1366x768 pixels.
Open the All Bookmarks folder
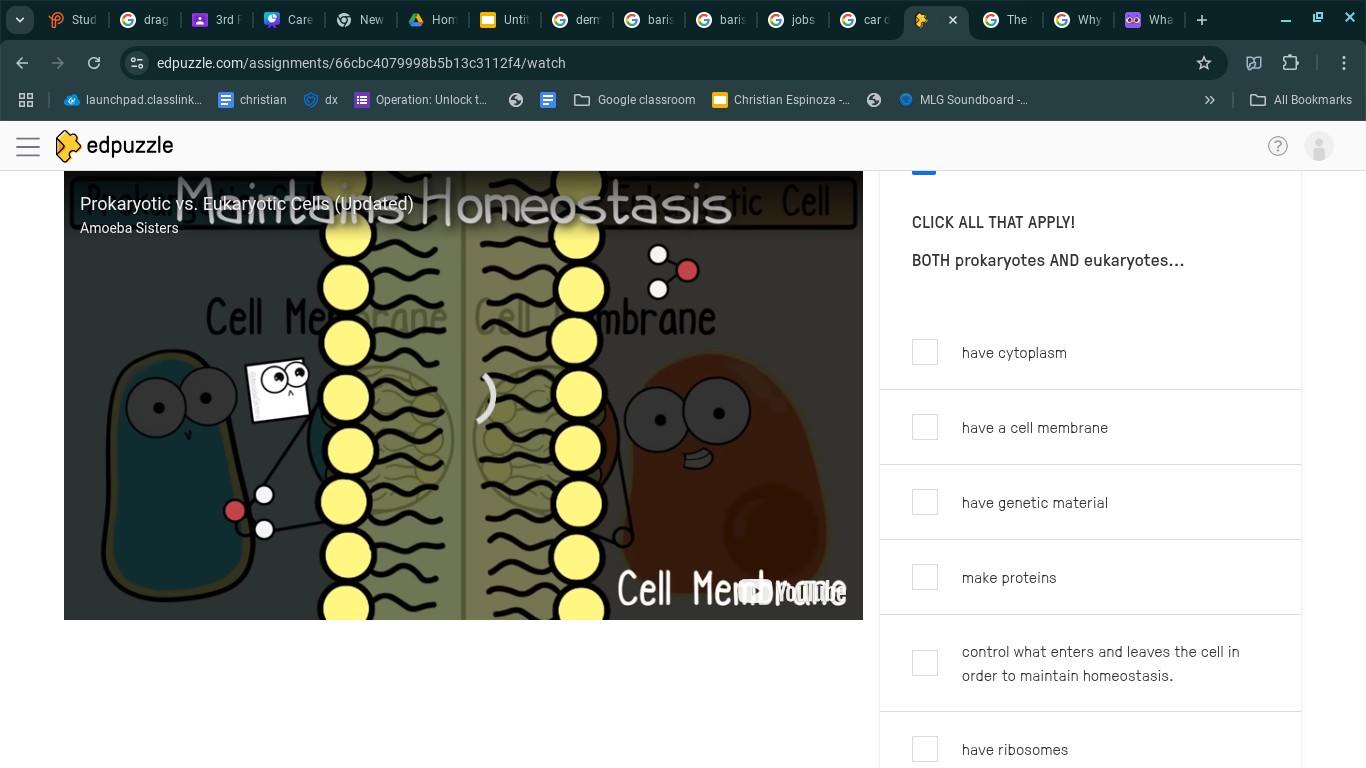(1301, 100)
